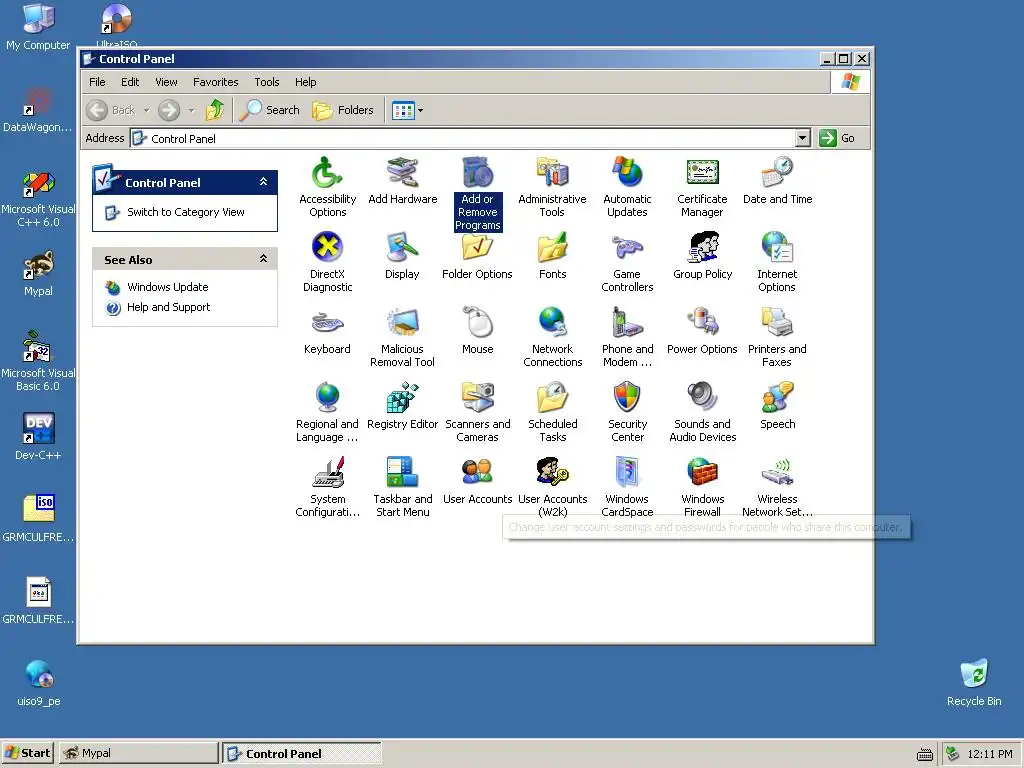Open Taskbar and Start Menu

click(402, 487)
